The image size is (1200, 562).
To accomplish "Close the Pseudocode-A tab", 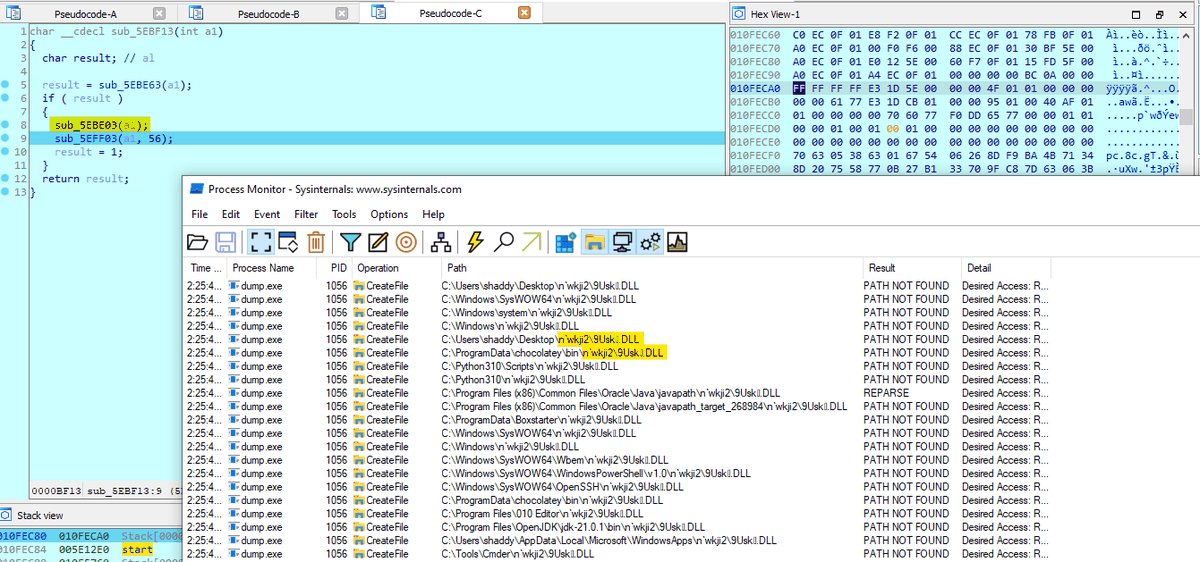I will point(160,13).
